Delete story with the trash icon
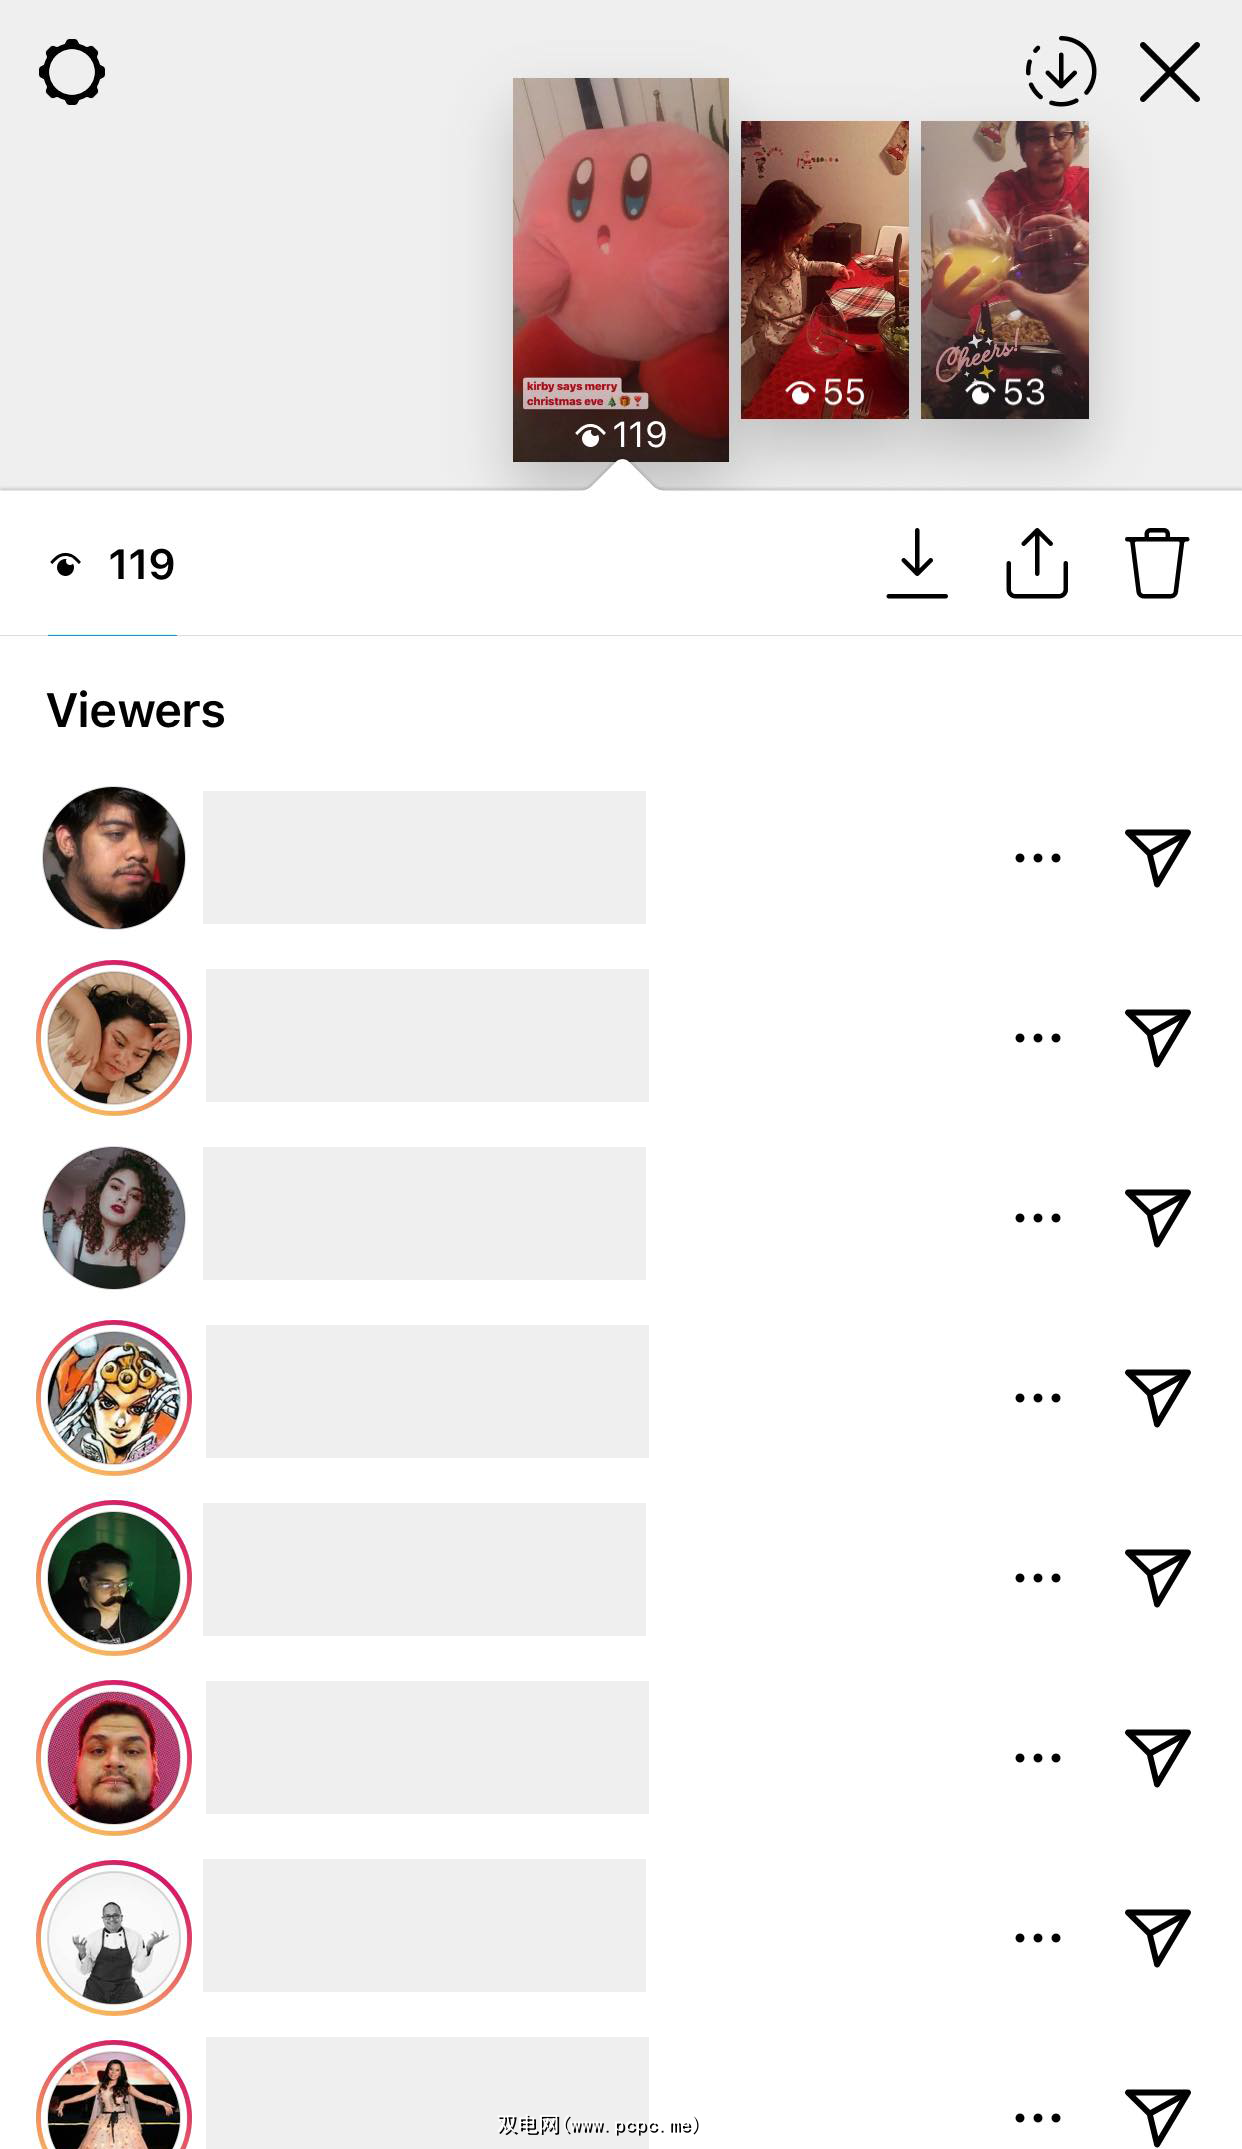The height and width of the screenshot is (2149, 1242). coord(1156,564)
